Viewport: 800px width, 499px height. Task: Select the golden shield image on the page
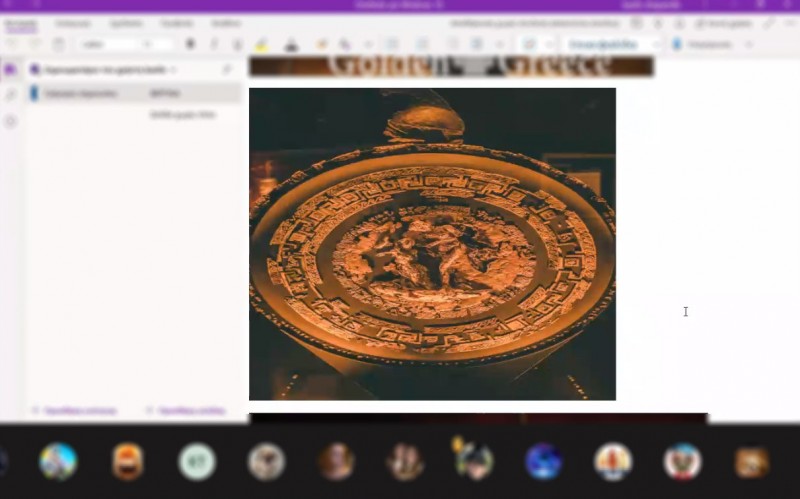[432, 244]
